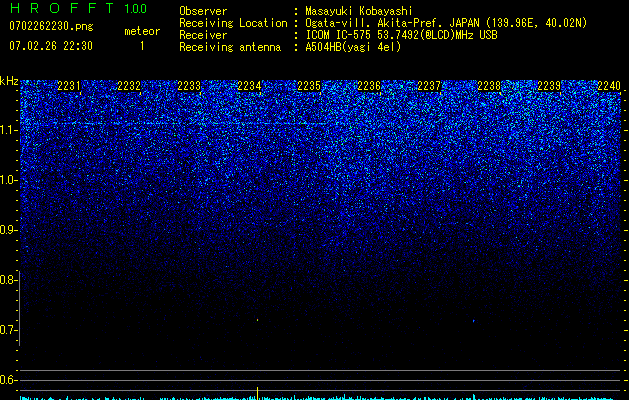Click the HROFFT program title

click(61, 8)
